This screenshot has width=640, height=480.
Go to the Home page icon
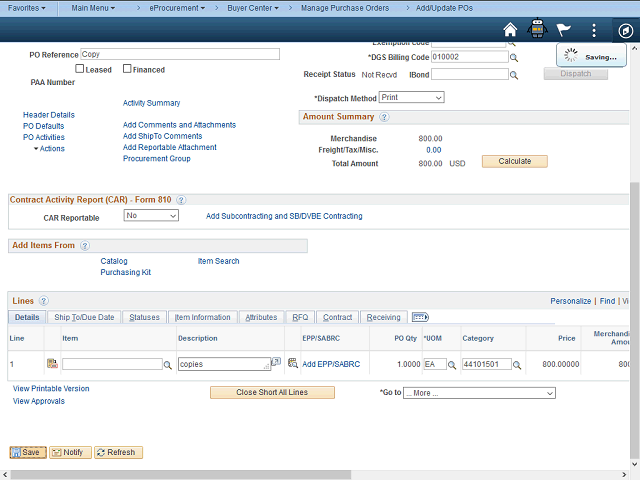(x=510, y=30)
